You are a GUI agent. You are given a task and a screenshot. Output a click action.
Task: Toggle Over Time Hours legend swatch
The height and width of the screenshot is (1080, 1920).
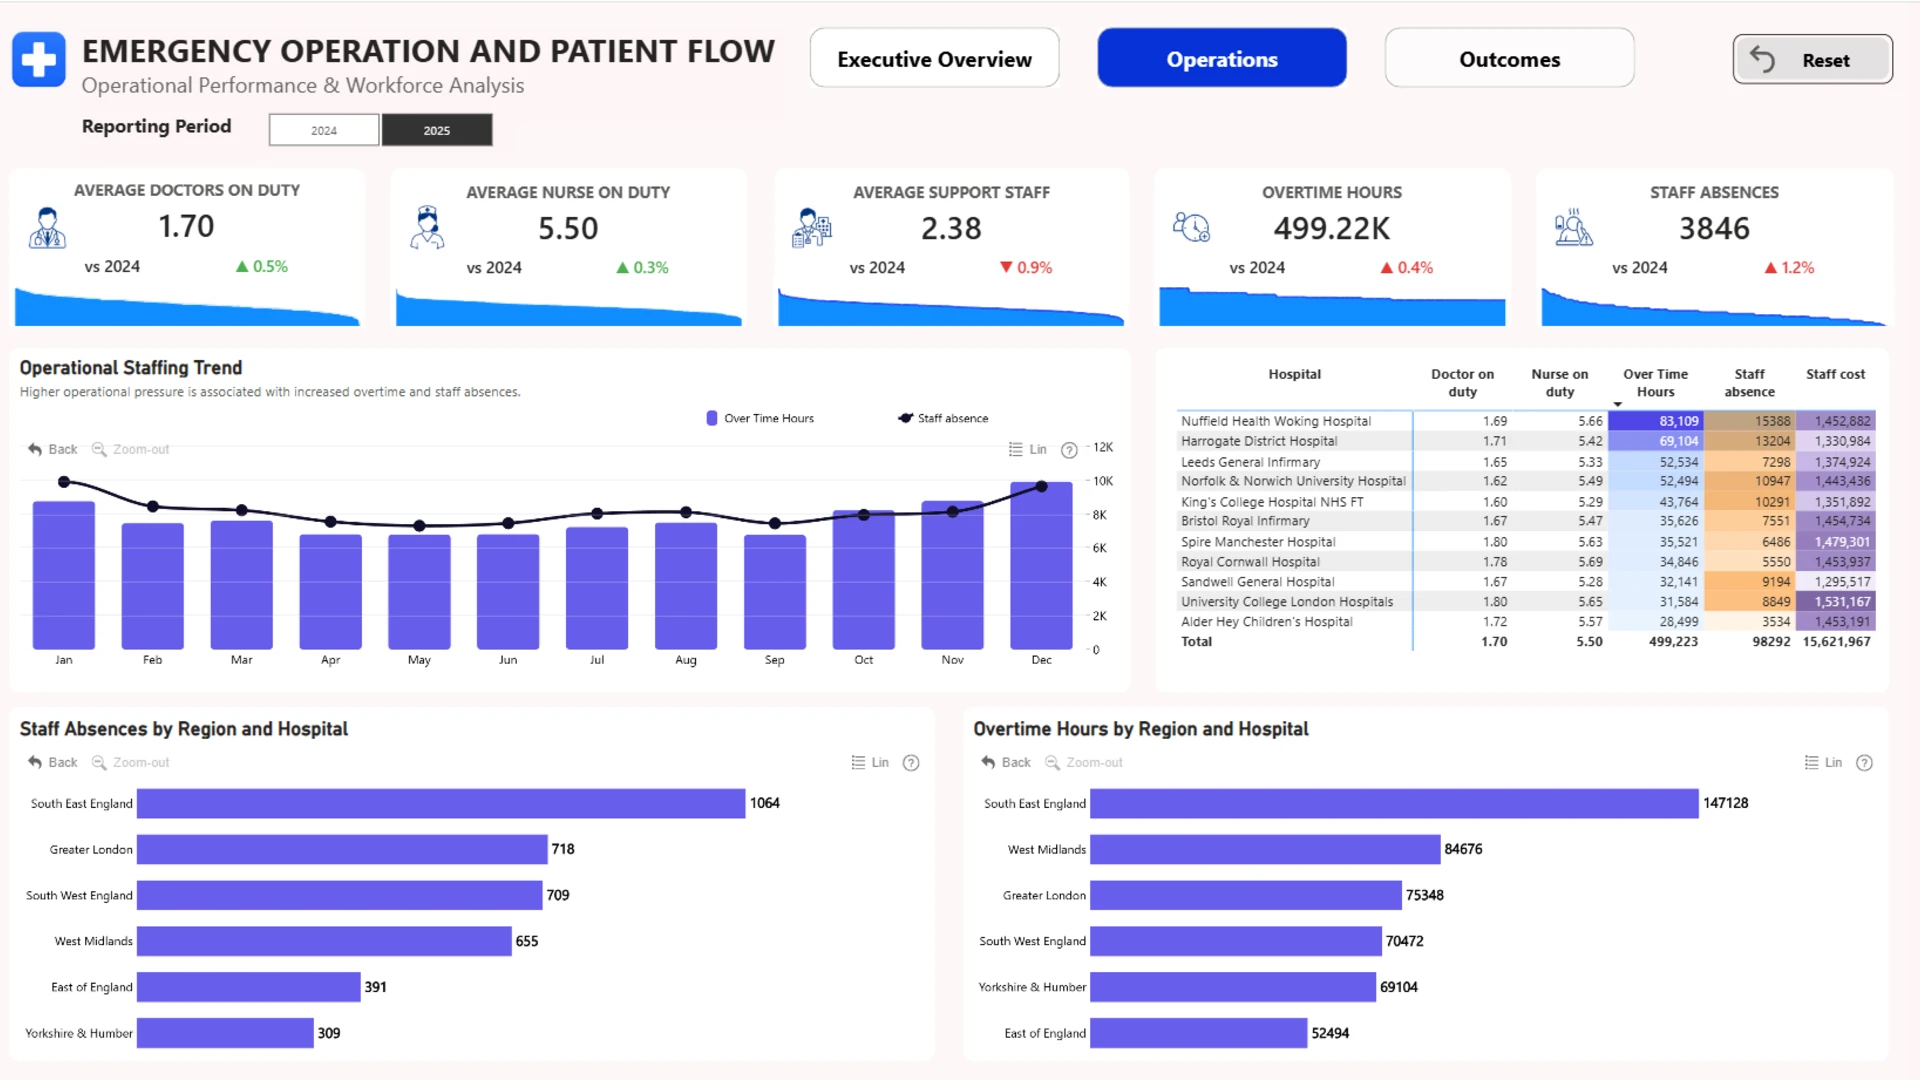click(x=712, y=418)
